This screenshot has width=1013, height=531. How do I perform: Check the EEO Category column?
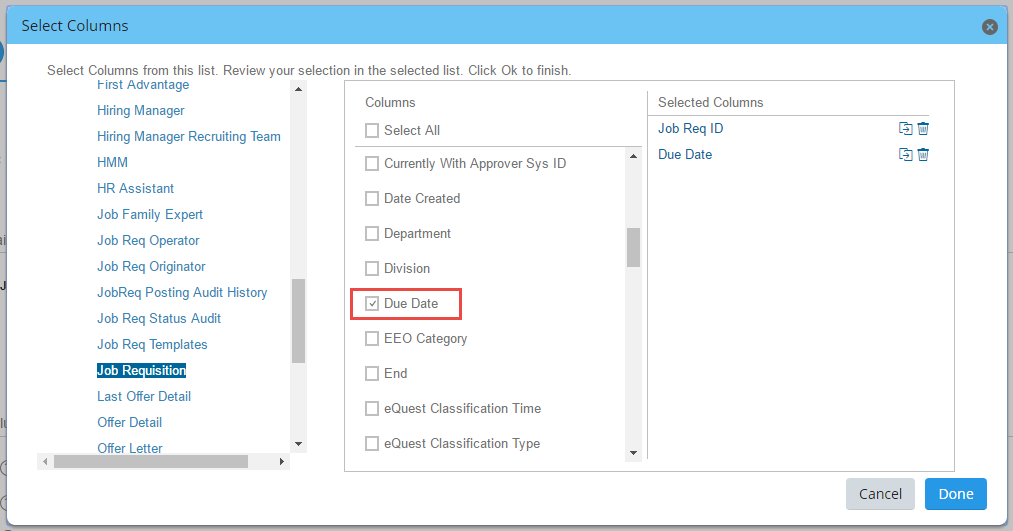point(372,338)
